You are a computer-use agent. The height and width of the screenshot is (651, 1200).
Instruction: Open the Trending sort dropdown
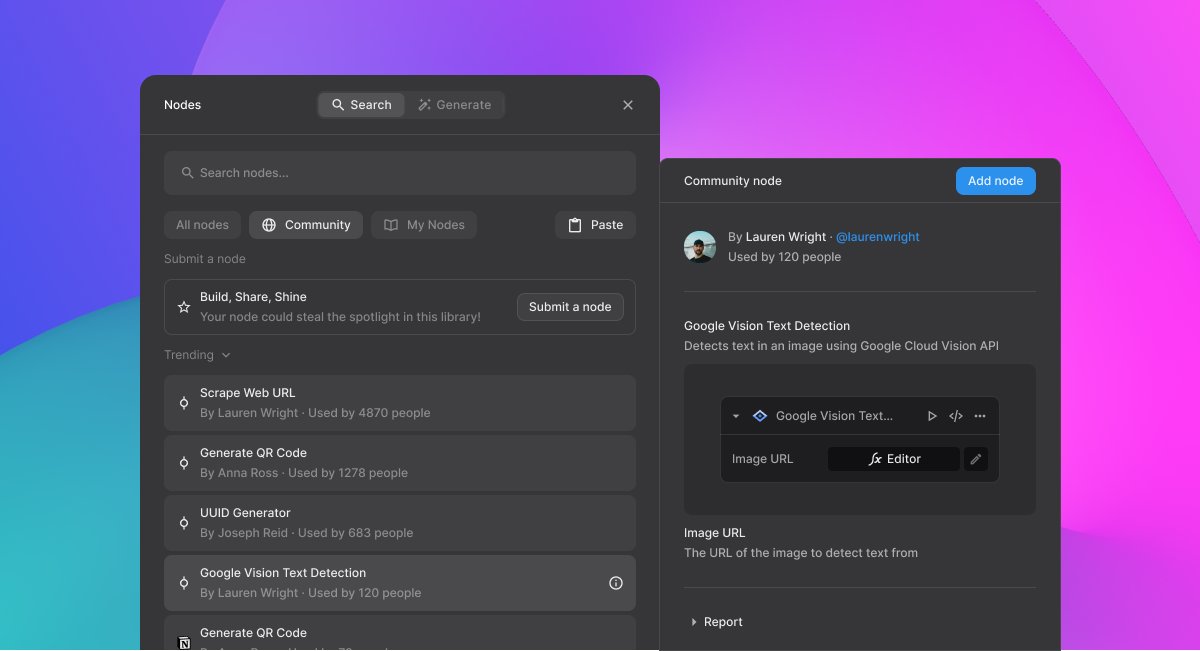click(197, 355)
